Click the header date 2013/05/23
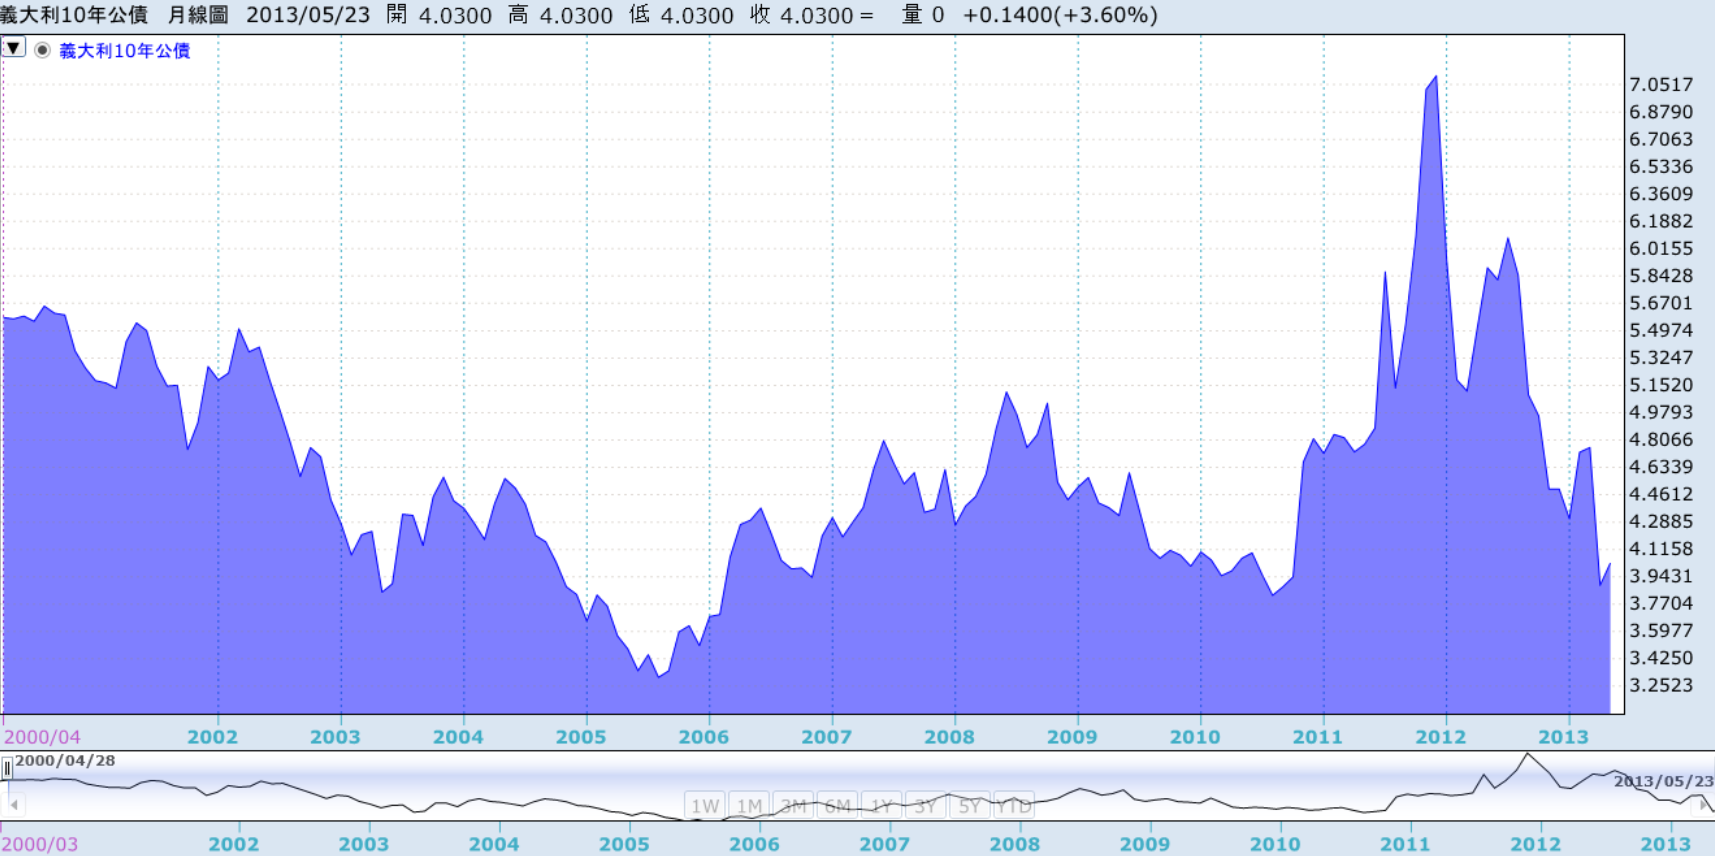 [308, 15]
